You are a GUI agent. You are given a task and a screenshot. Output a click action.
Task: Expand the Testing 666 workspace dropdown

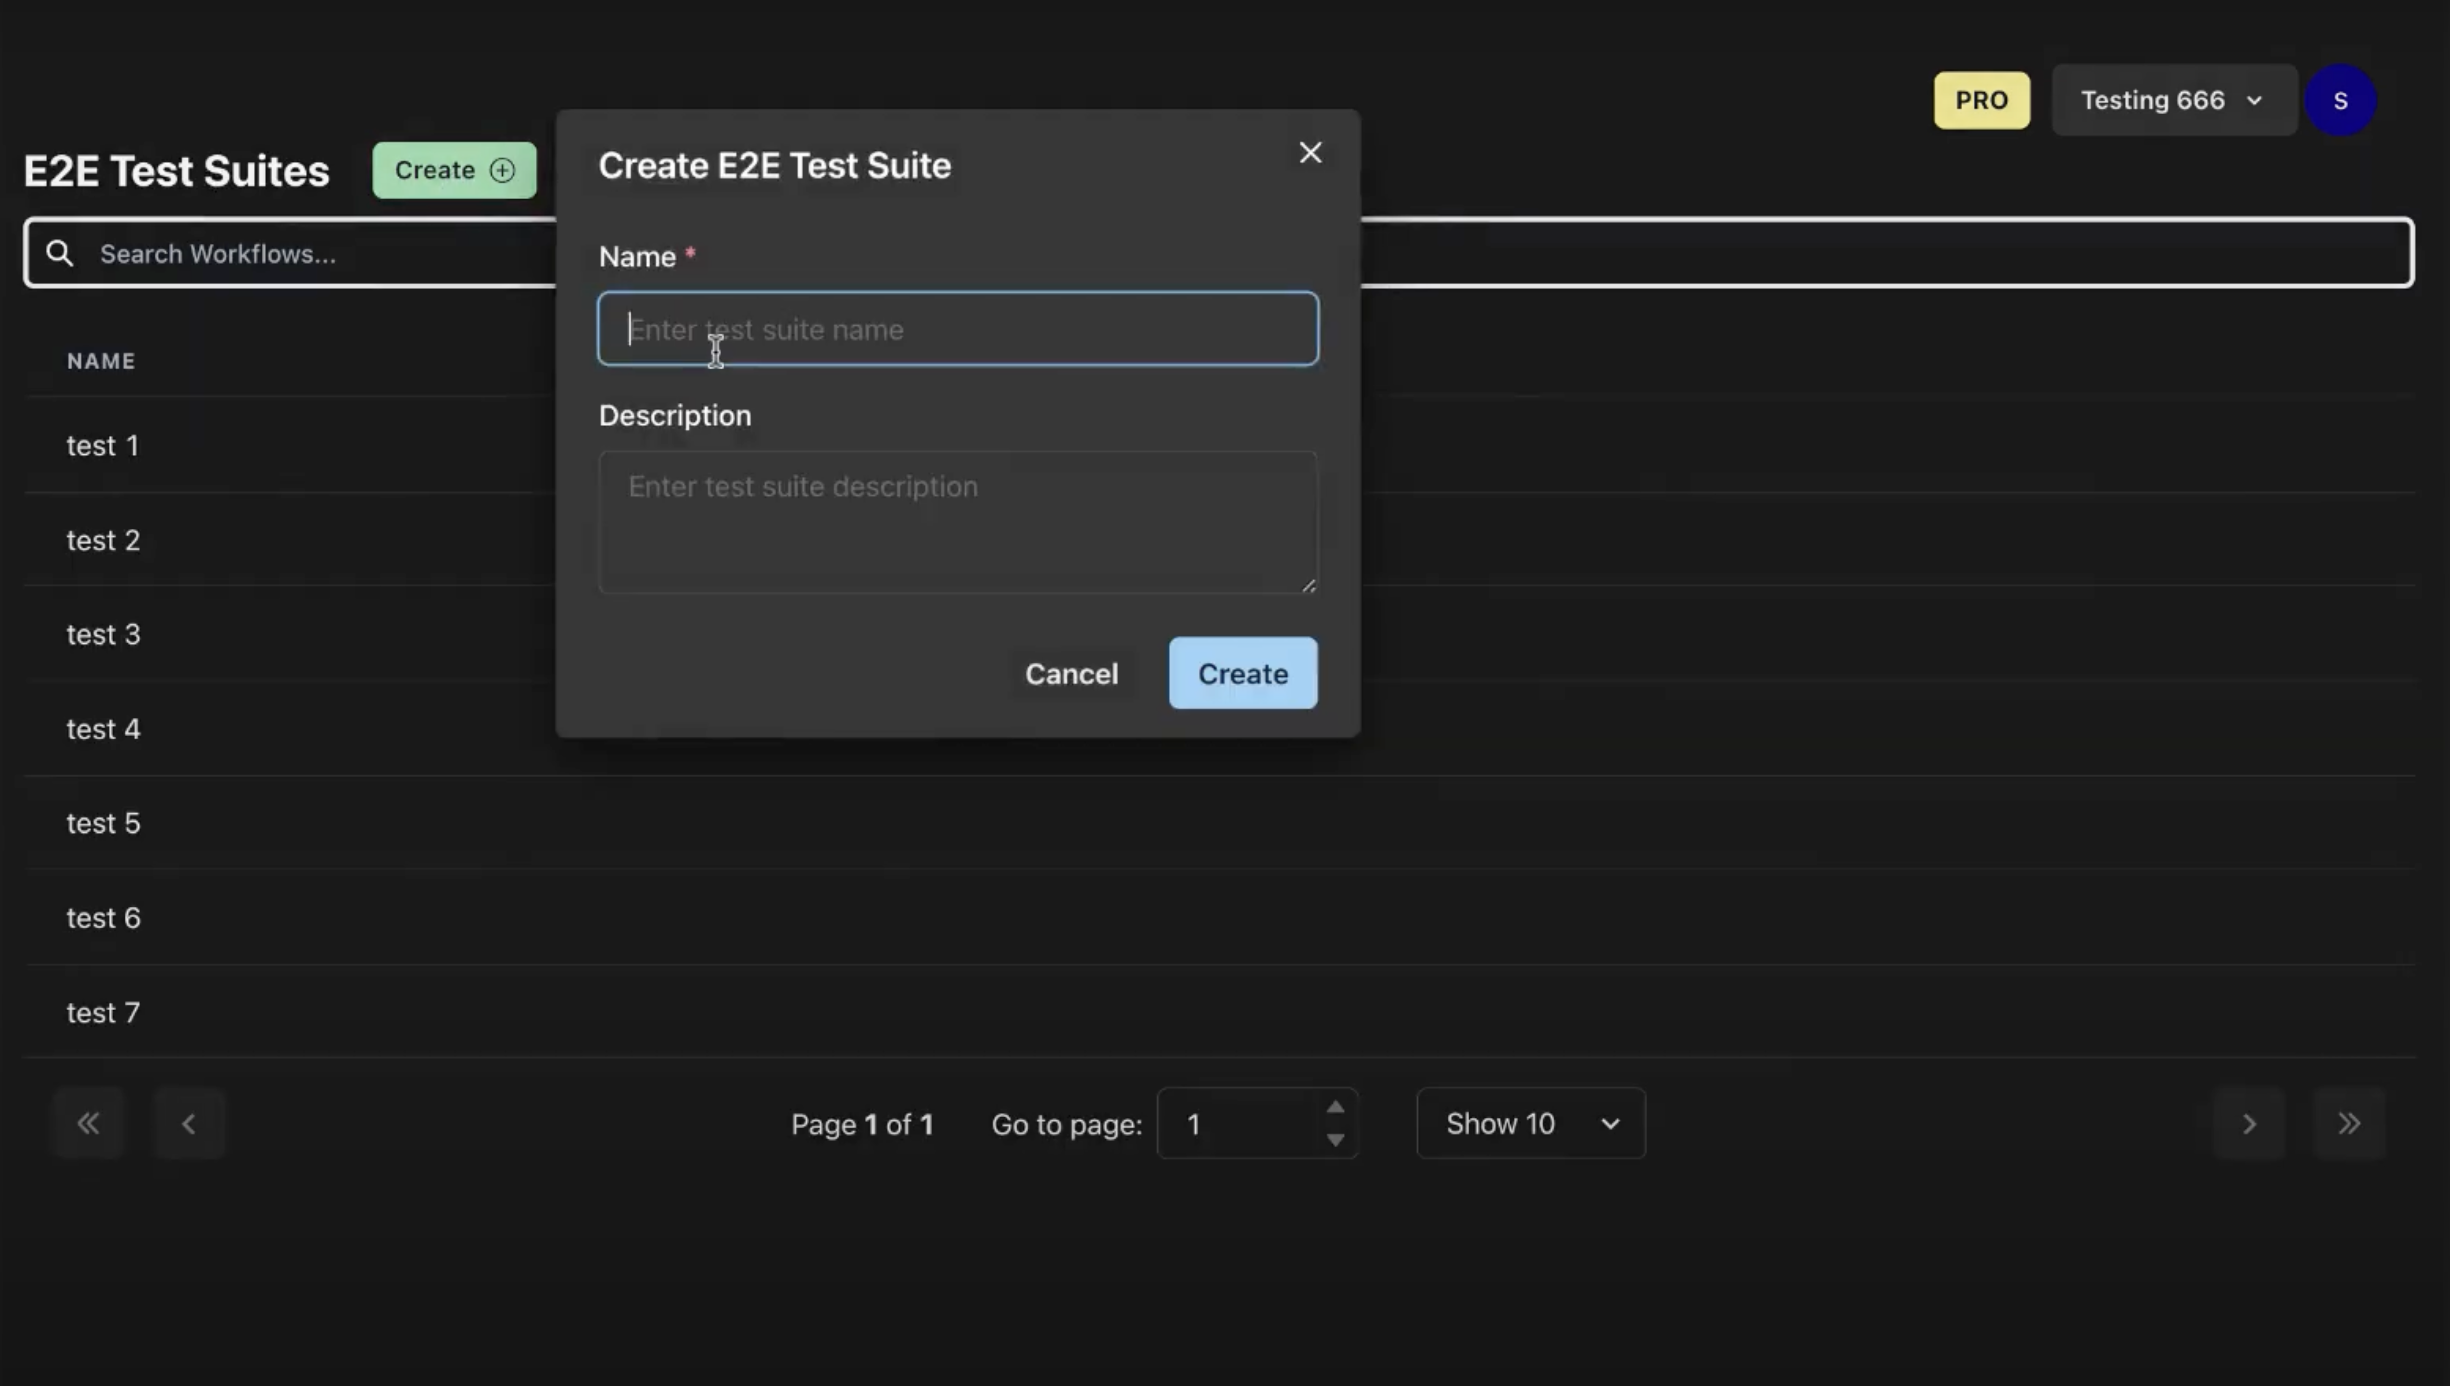2173,100
